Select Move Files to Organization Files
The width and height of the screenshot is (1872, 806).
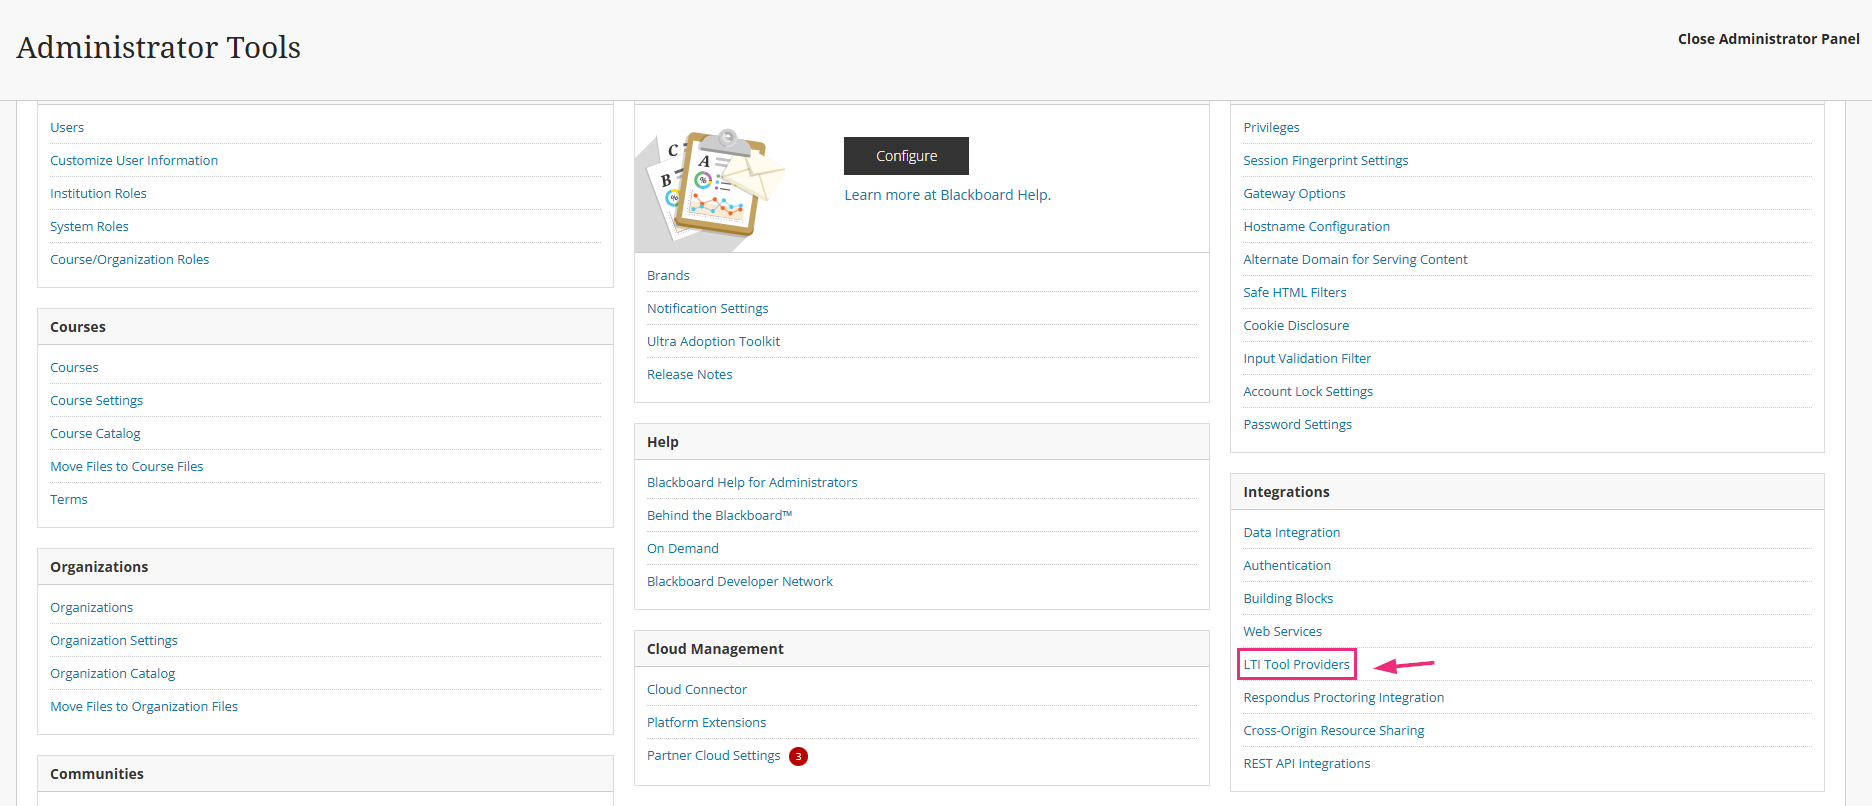click(144, 707)
